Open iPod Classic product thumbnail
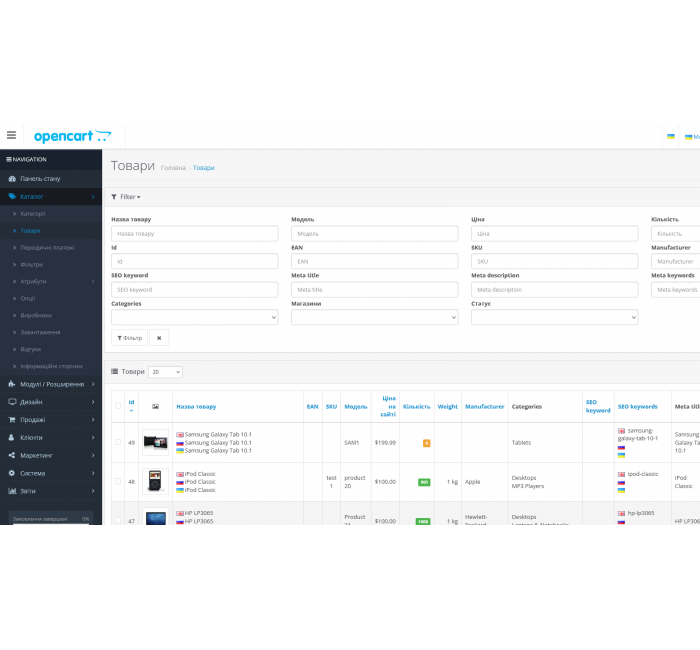 click(x=155, y=481)
